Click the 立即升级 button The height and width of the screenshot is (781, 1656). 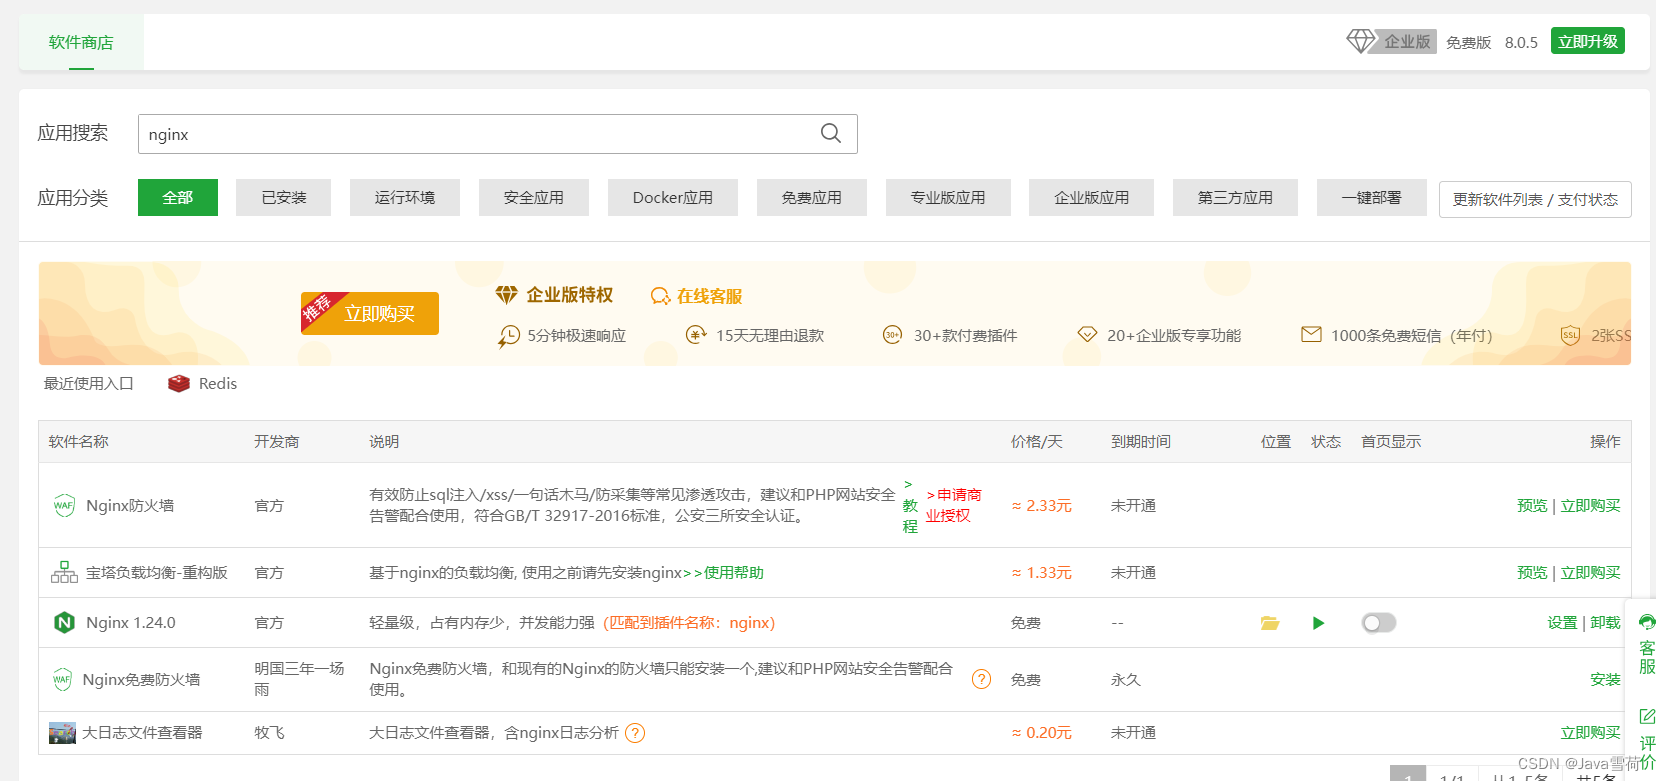1588,41
